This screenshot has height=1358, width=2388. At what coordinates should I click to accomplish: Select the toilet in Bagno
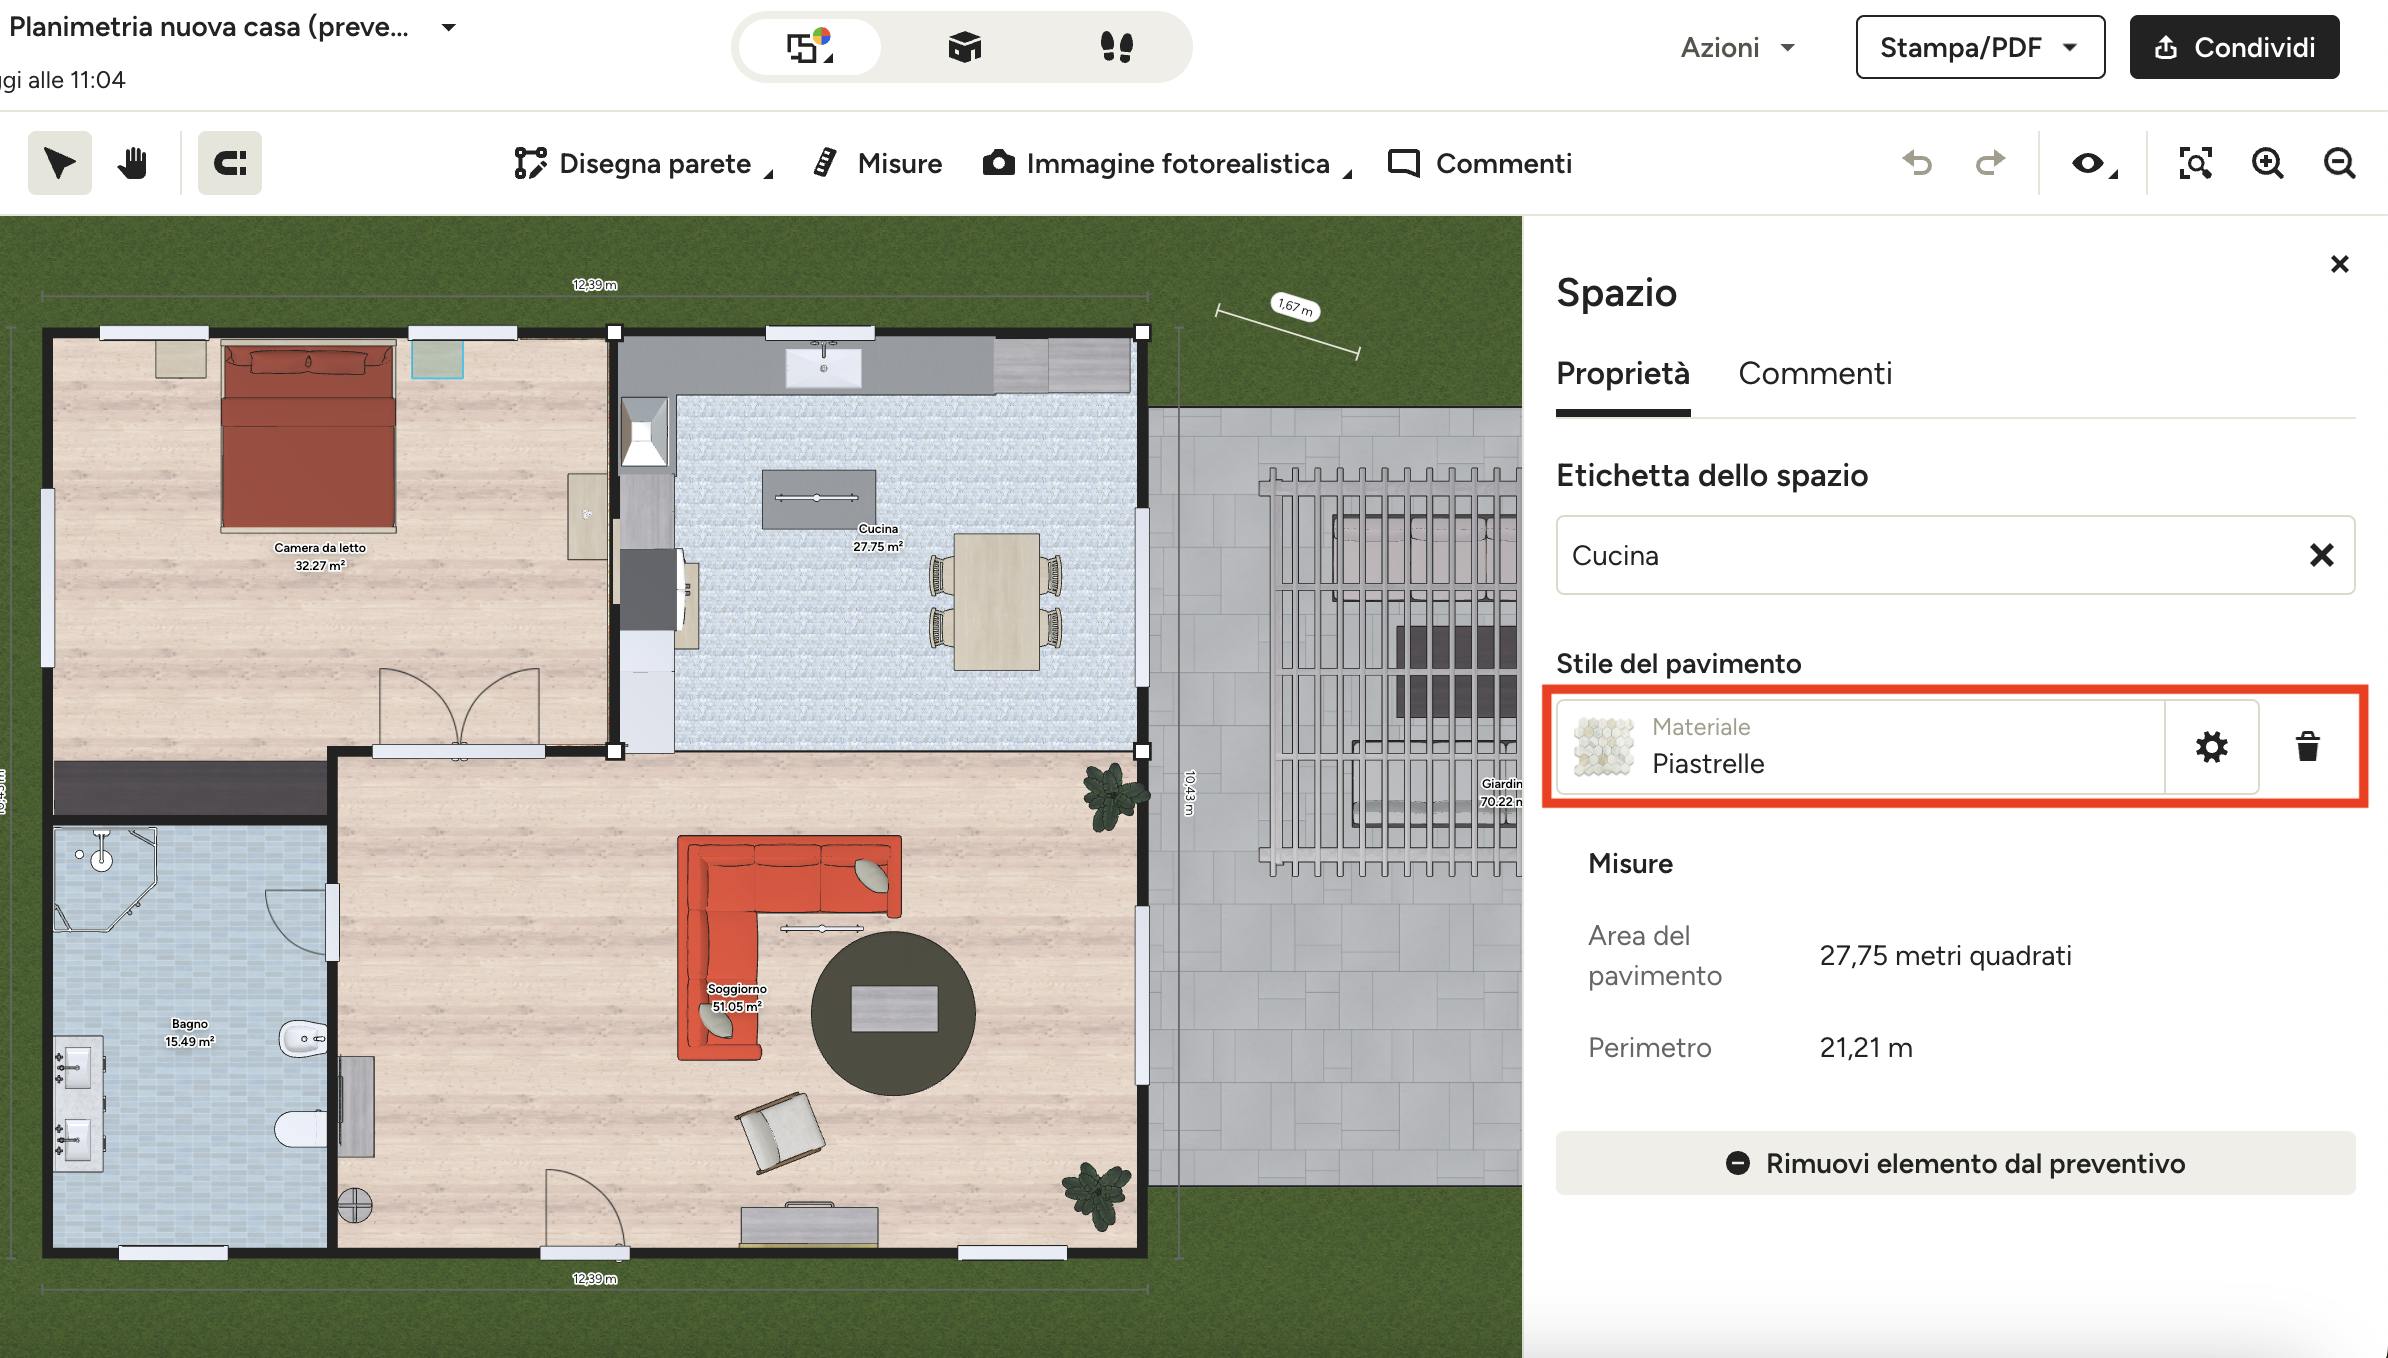(300, 1128)
